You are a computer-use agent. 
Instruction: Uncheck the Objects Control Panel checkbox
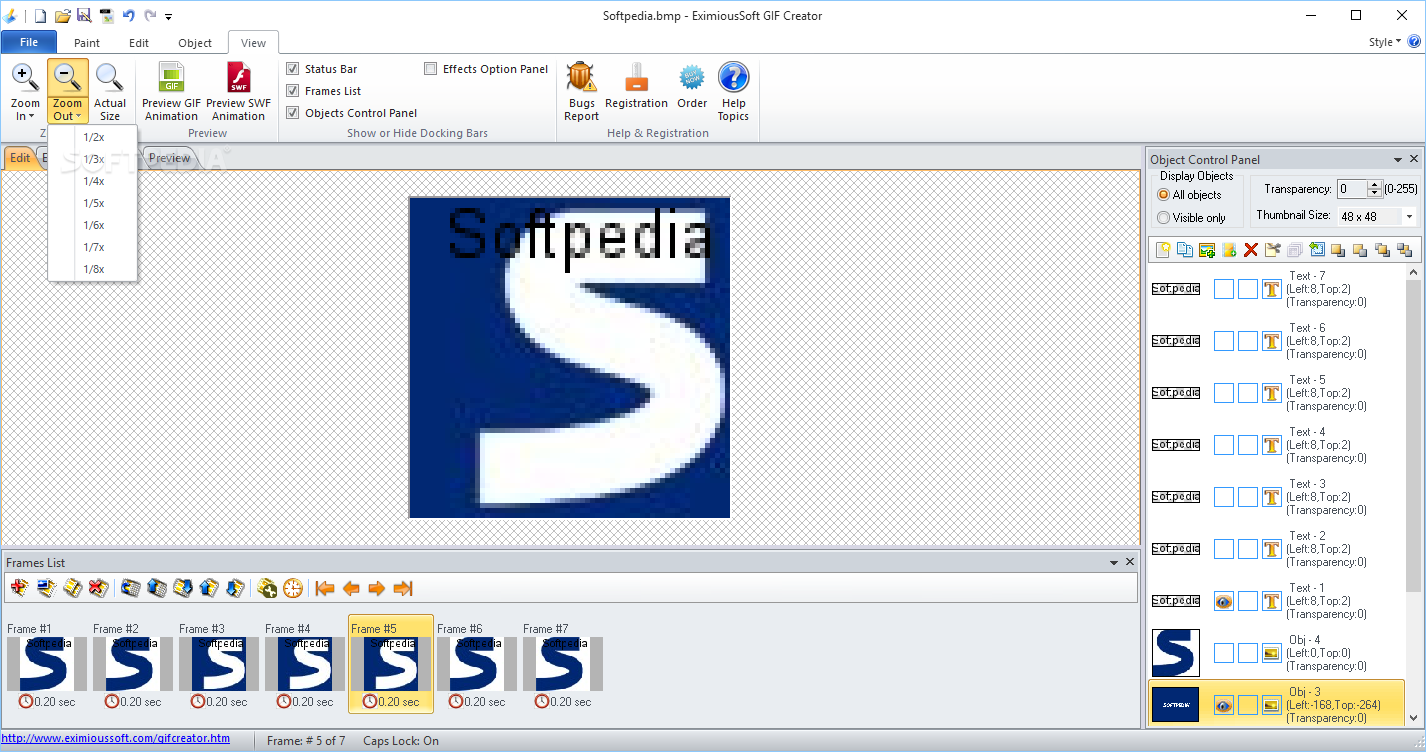(292, 113)
